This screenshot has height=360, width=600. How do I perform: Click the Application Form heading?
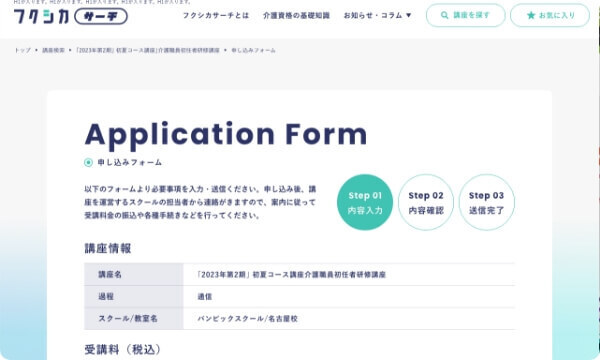(226, 135)
